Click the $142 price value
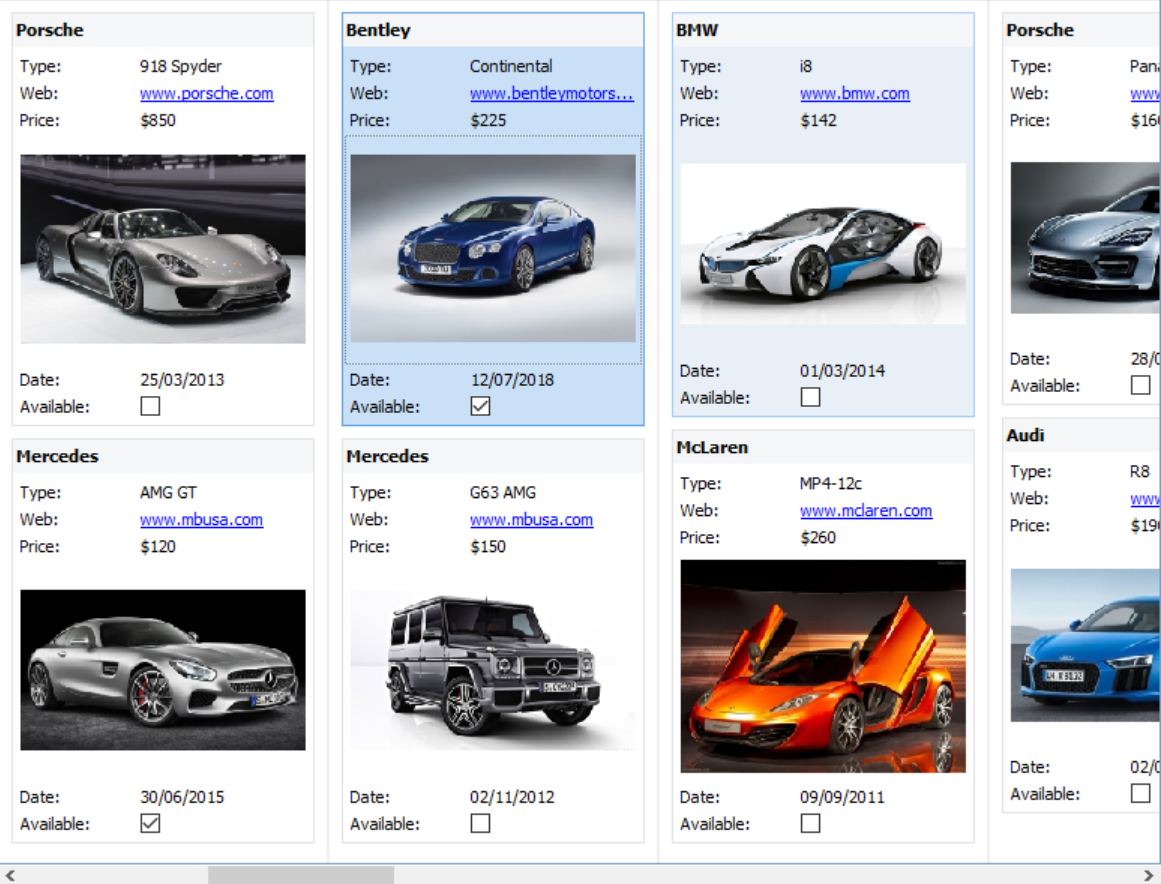 pos(818,120)
